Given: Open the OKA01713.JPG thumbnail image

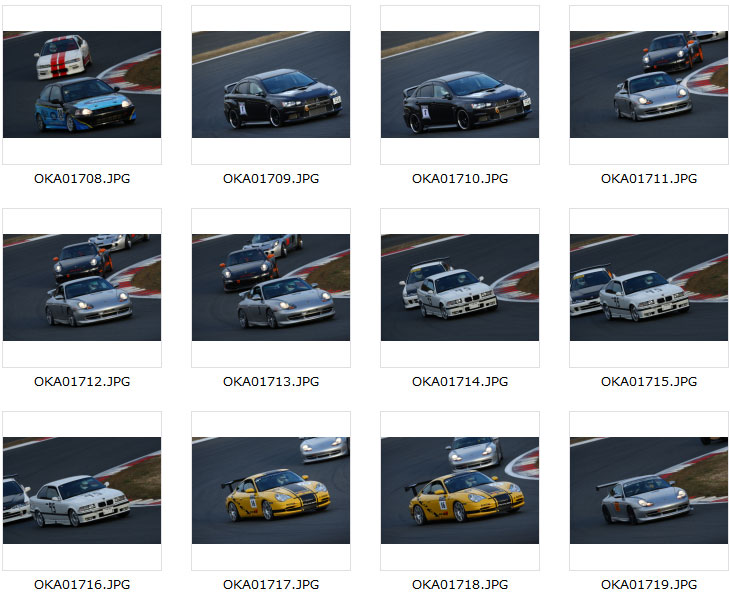Looking at the screenshot, I should [x=271, y=287].
